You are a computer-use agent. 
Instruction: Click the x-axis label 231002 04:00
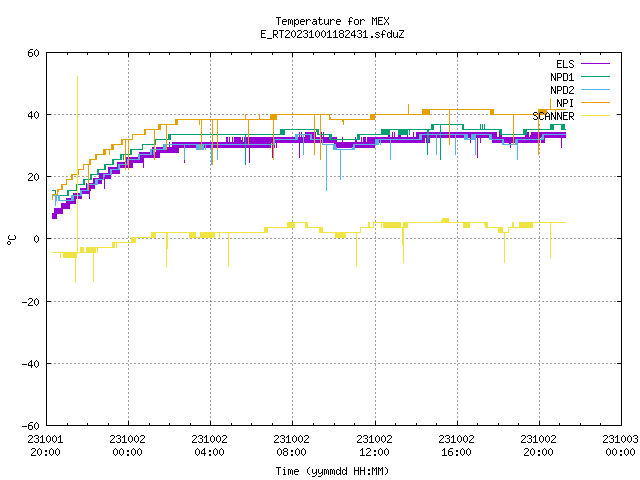[x=209, y=446]
